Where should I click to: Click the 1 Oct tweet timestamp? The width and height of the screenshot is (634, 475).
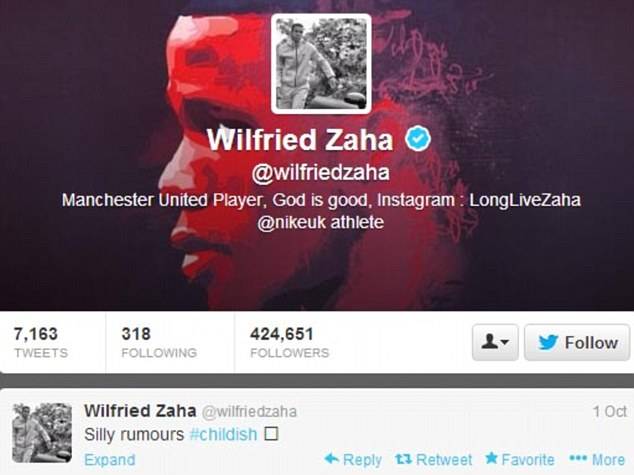coord(610,412)
